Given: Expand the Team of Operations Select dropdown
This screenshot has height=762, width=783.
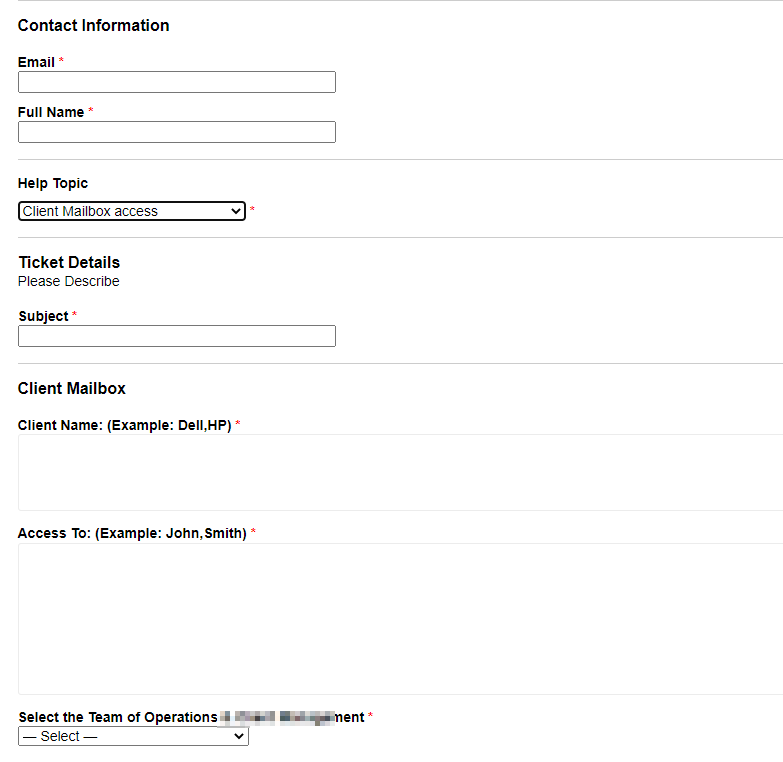Looking at the screenshot, I should click(133, 736).
